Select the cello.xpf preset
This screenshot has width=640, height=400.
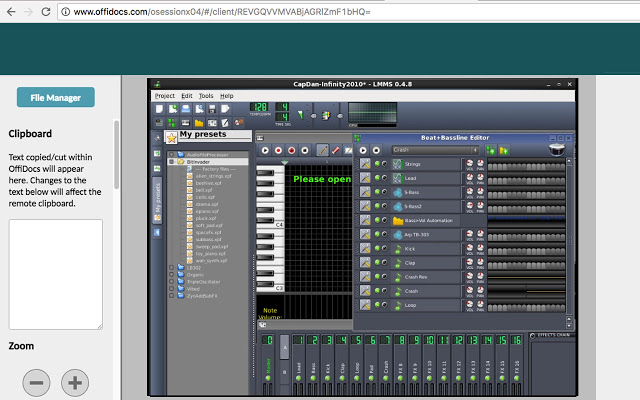click(x=205, y=197)
